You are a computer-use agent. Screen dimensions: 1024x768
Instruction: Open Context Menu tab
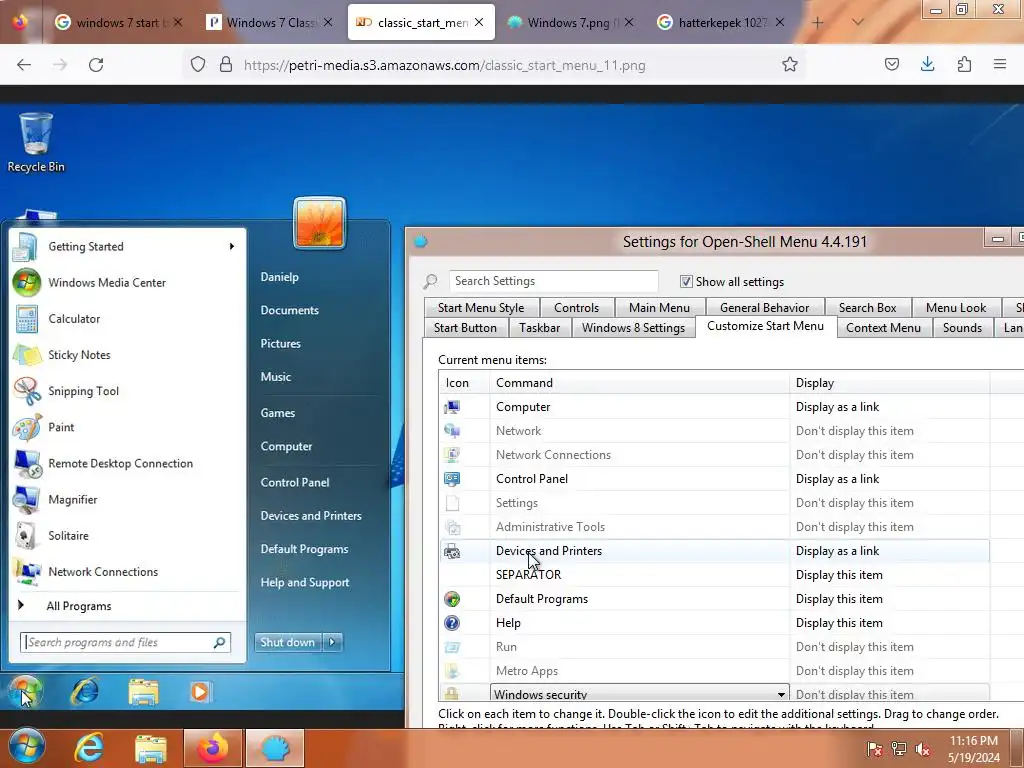(883, 328)
